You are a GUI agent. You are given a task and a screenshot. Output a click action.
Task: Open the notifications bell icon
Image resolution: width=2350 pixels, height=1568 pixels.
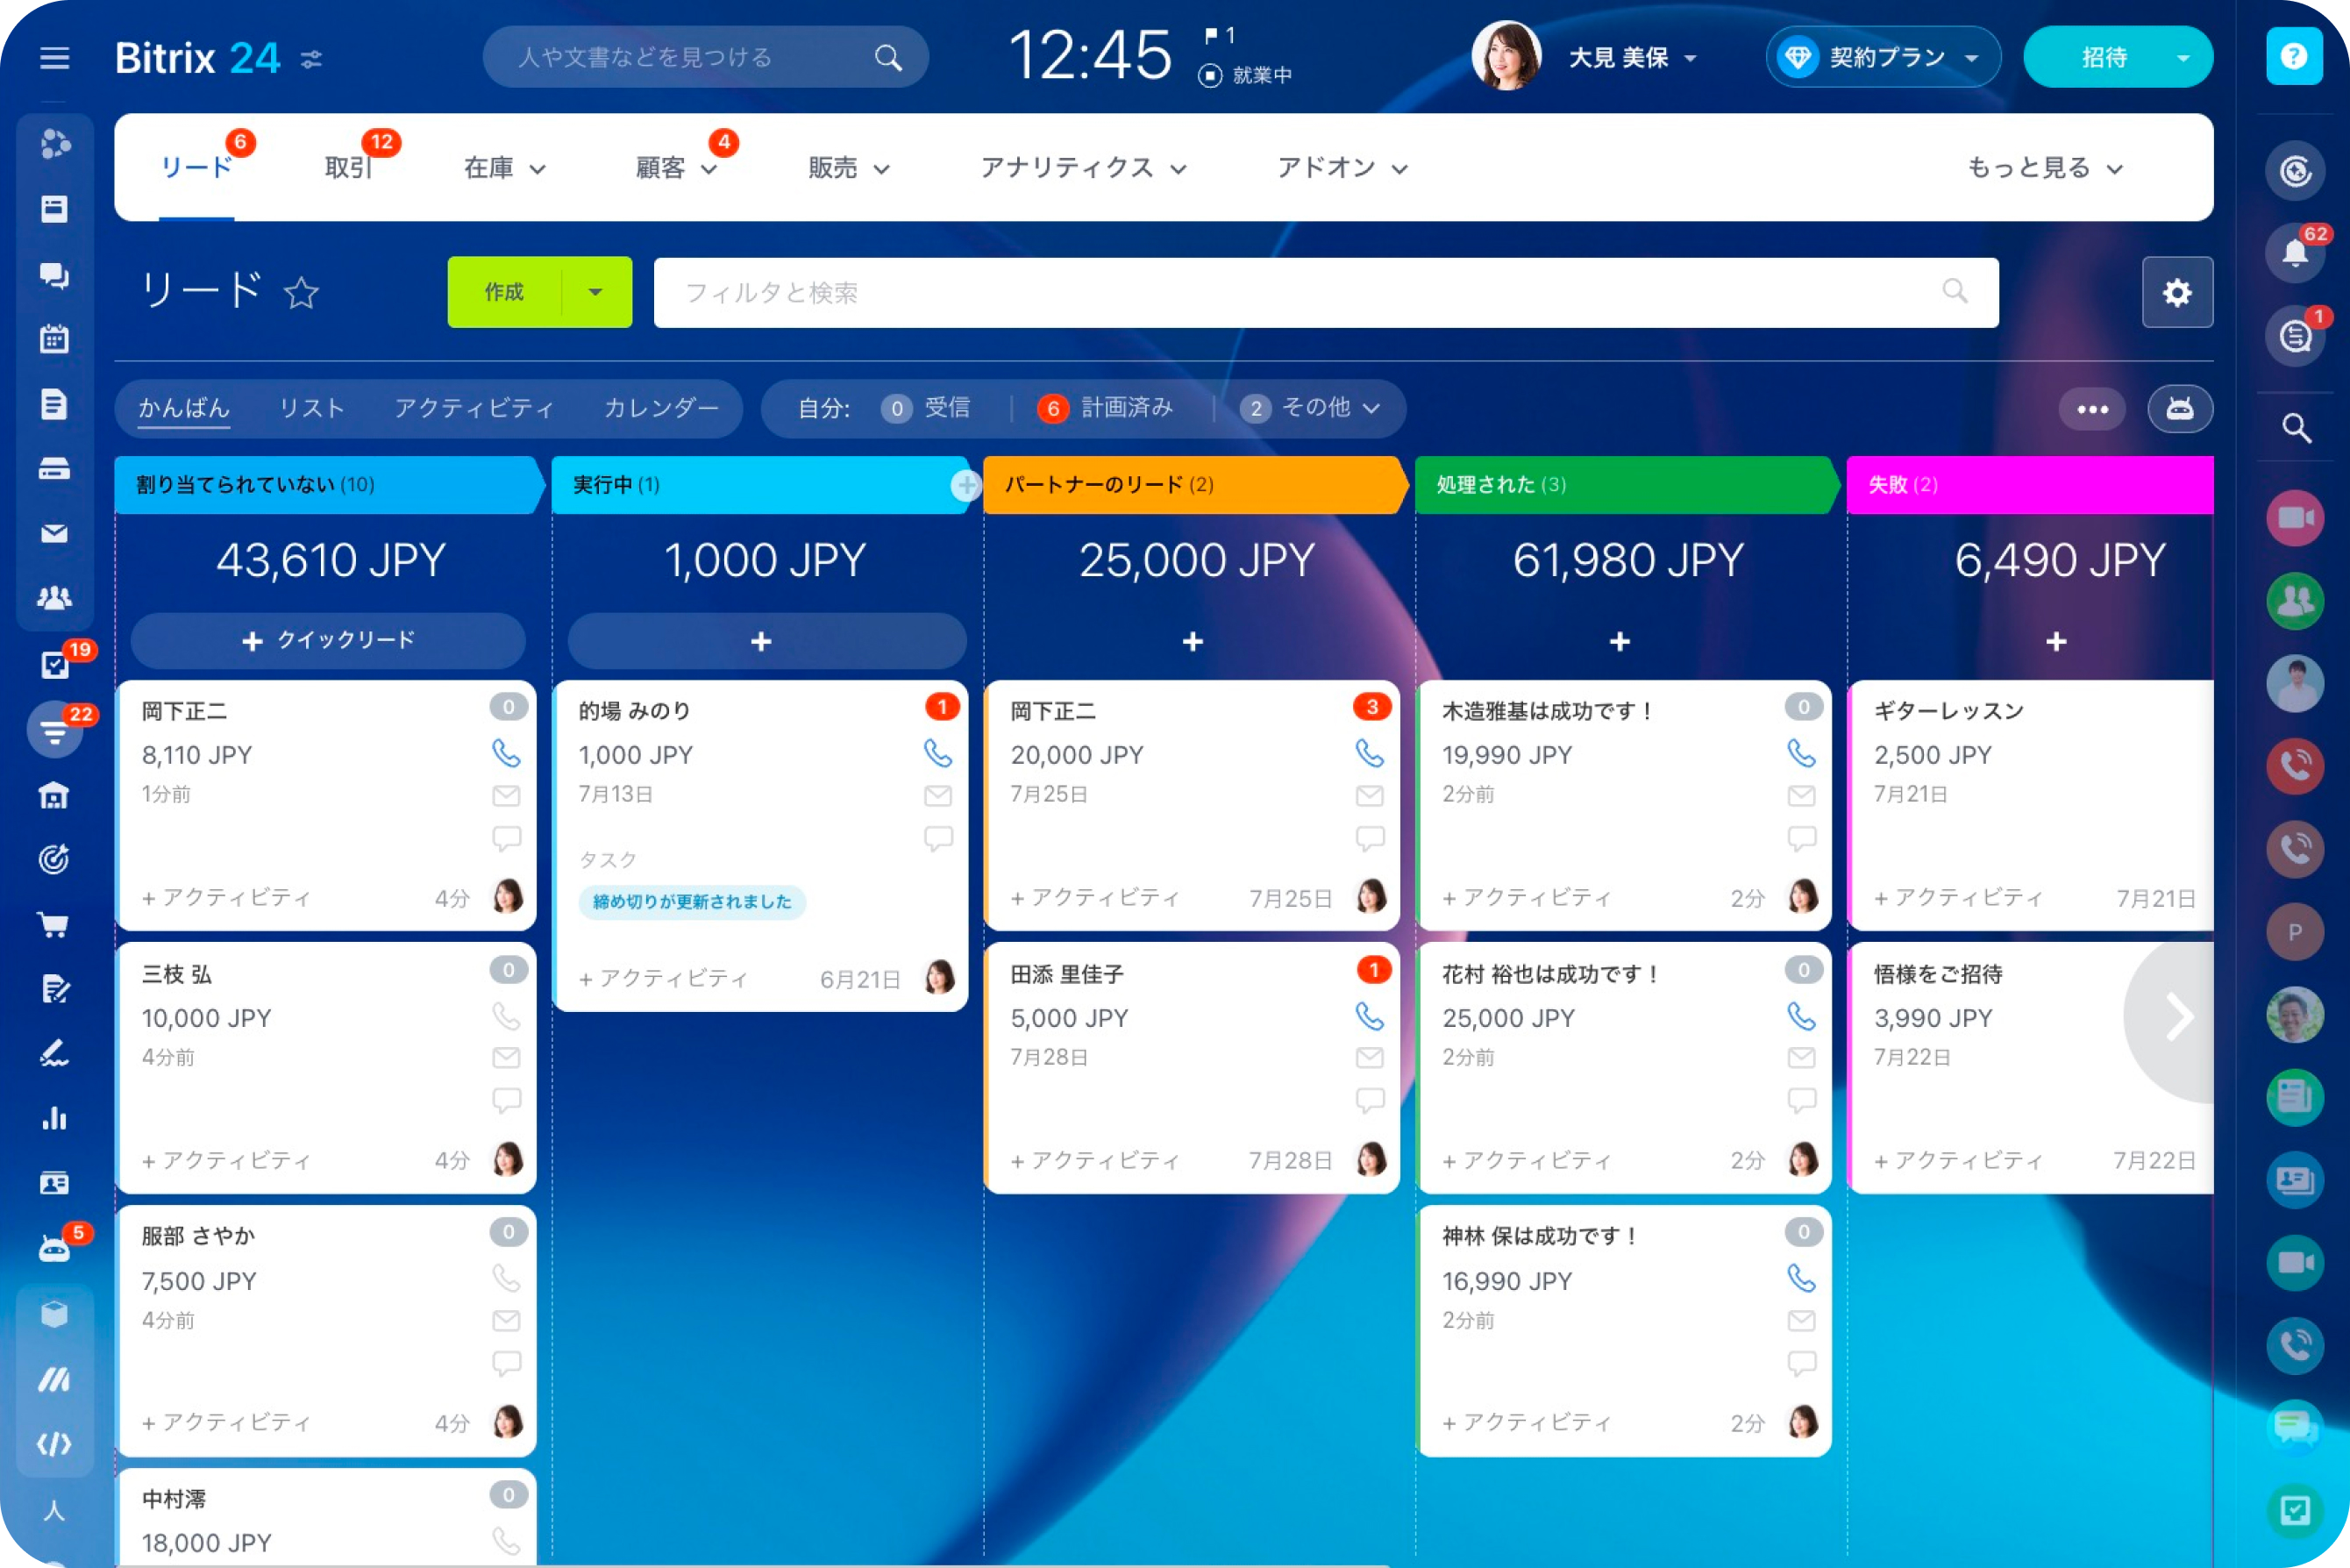pos(2294,253)
